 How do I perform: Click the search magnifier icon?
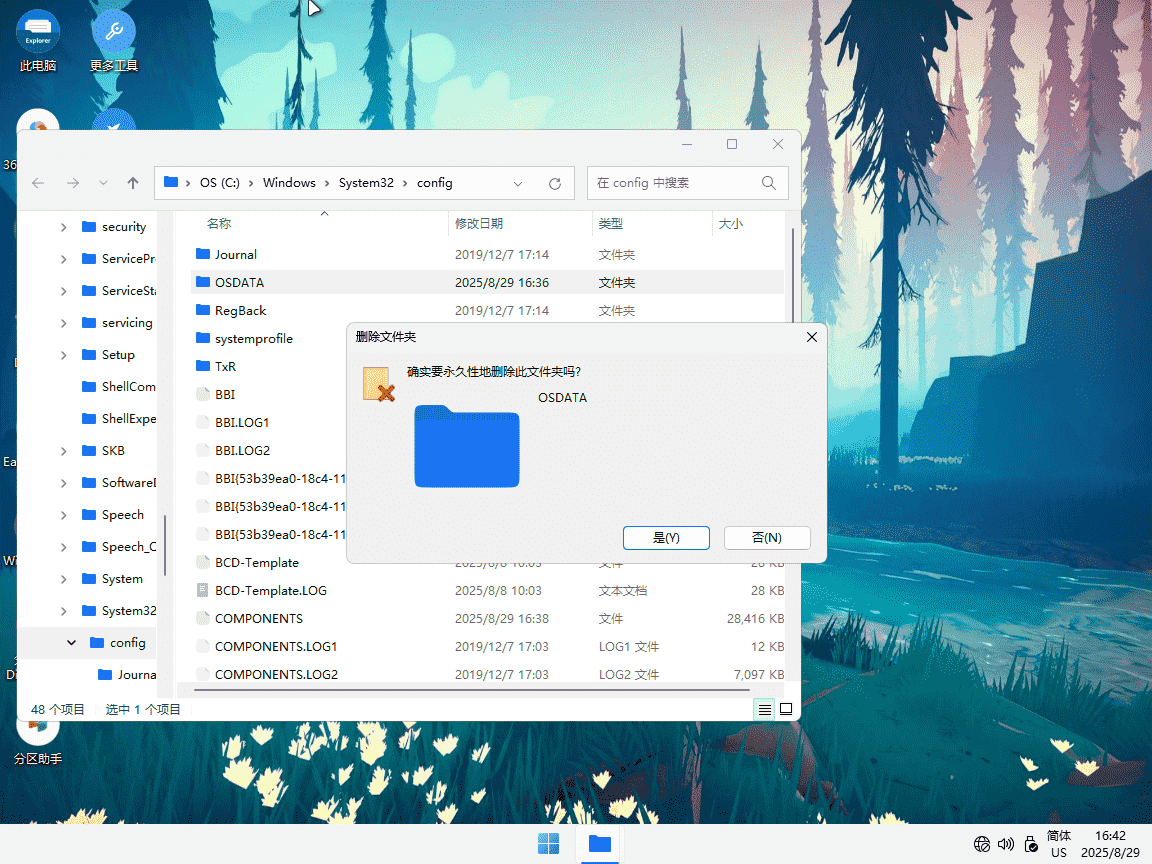point(768,183)
